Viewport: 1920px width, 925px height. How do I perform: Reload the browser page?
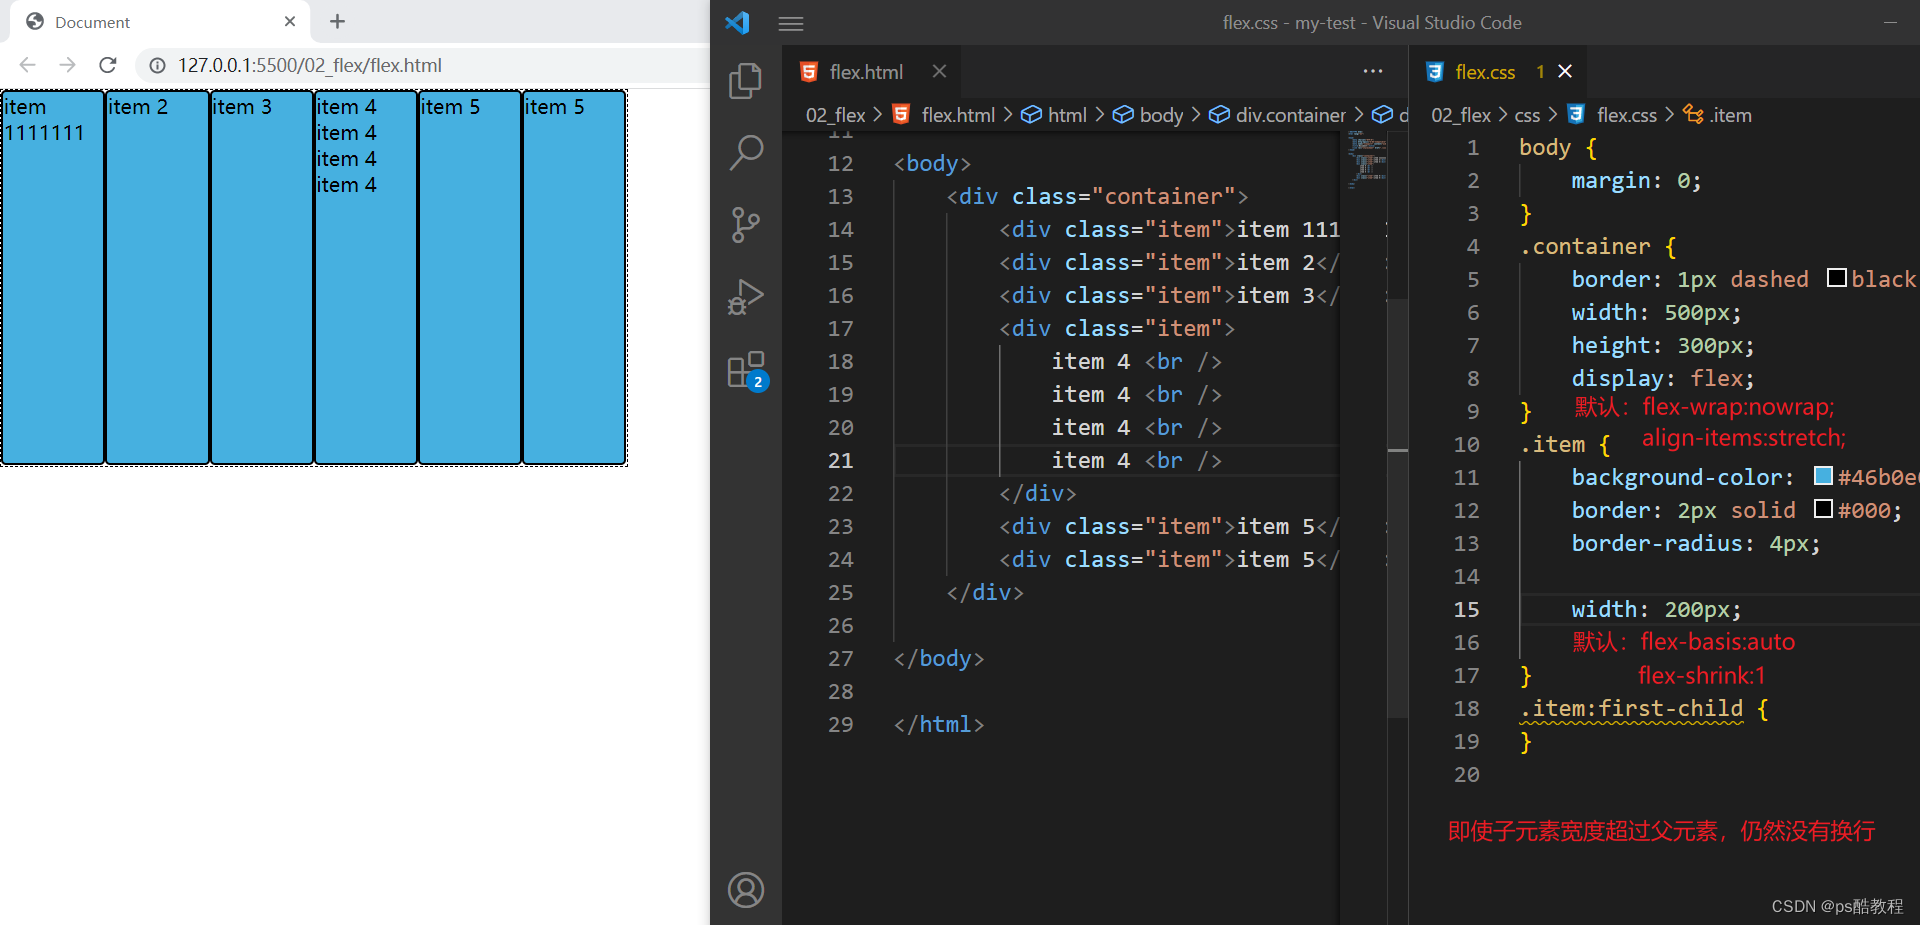coord(108,65)
